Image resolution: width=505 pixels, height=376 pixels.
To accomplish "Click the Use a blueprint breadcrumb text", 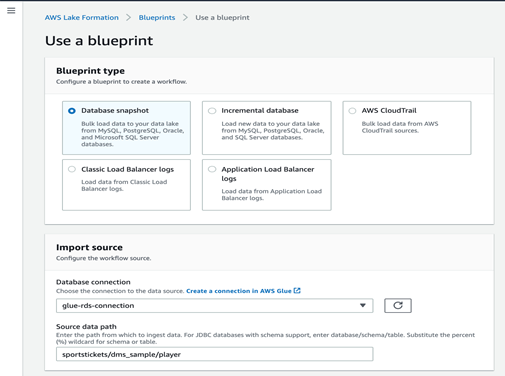I will click(222, 17).
